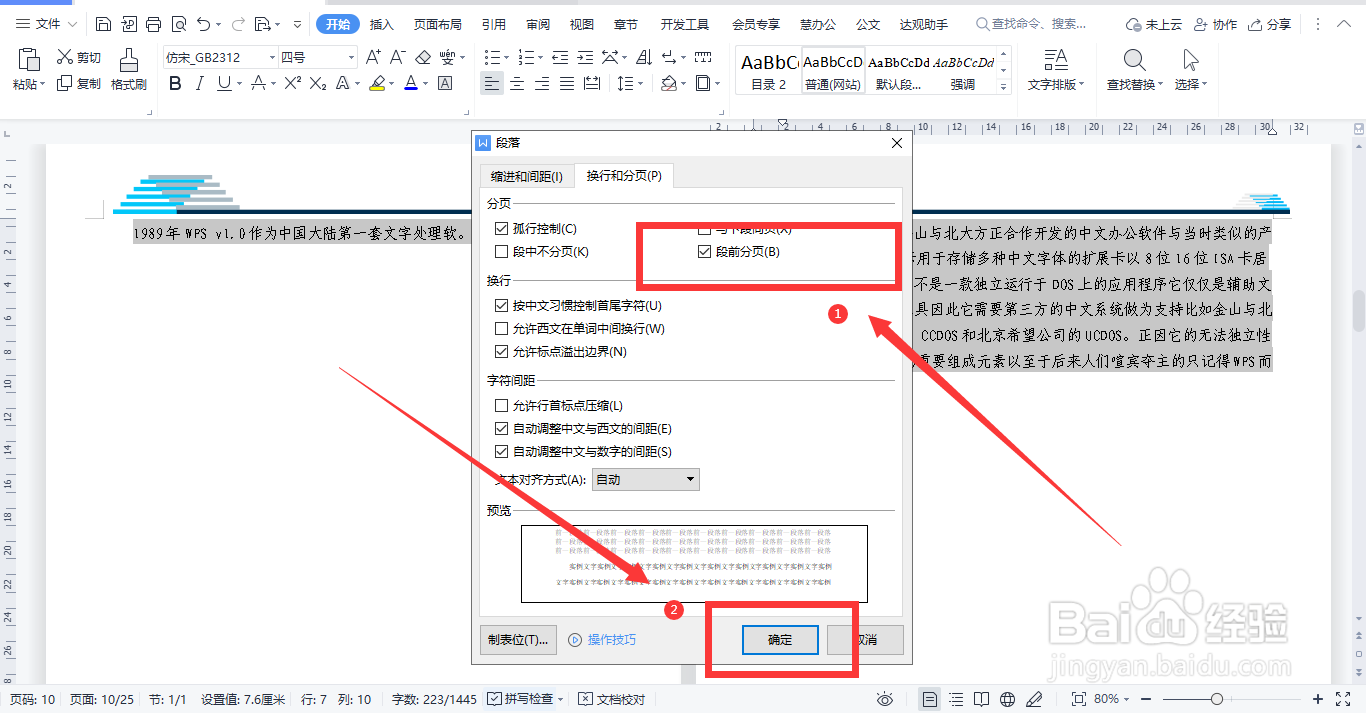Clear formatting with eraser icon
This screenshot has height=713, width=1366.
coord(423,58)
